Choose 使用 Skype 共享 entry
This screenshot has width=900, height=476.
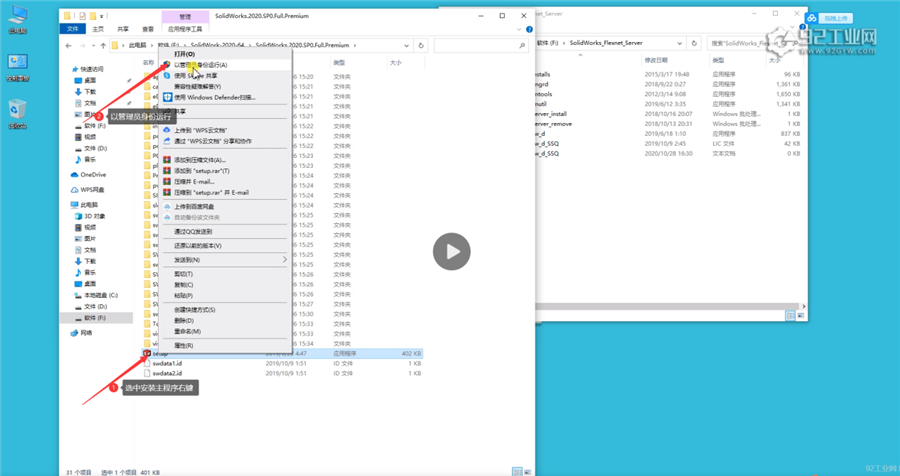pyautogui.click(x=195, y=76)
